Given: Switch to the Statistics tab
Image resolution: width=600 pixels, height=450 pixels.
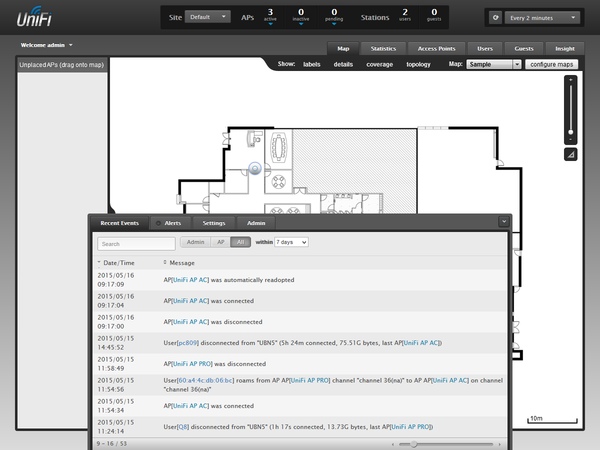Looking at the screenshot, I should click(x=383, y=49).
